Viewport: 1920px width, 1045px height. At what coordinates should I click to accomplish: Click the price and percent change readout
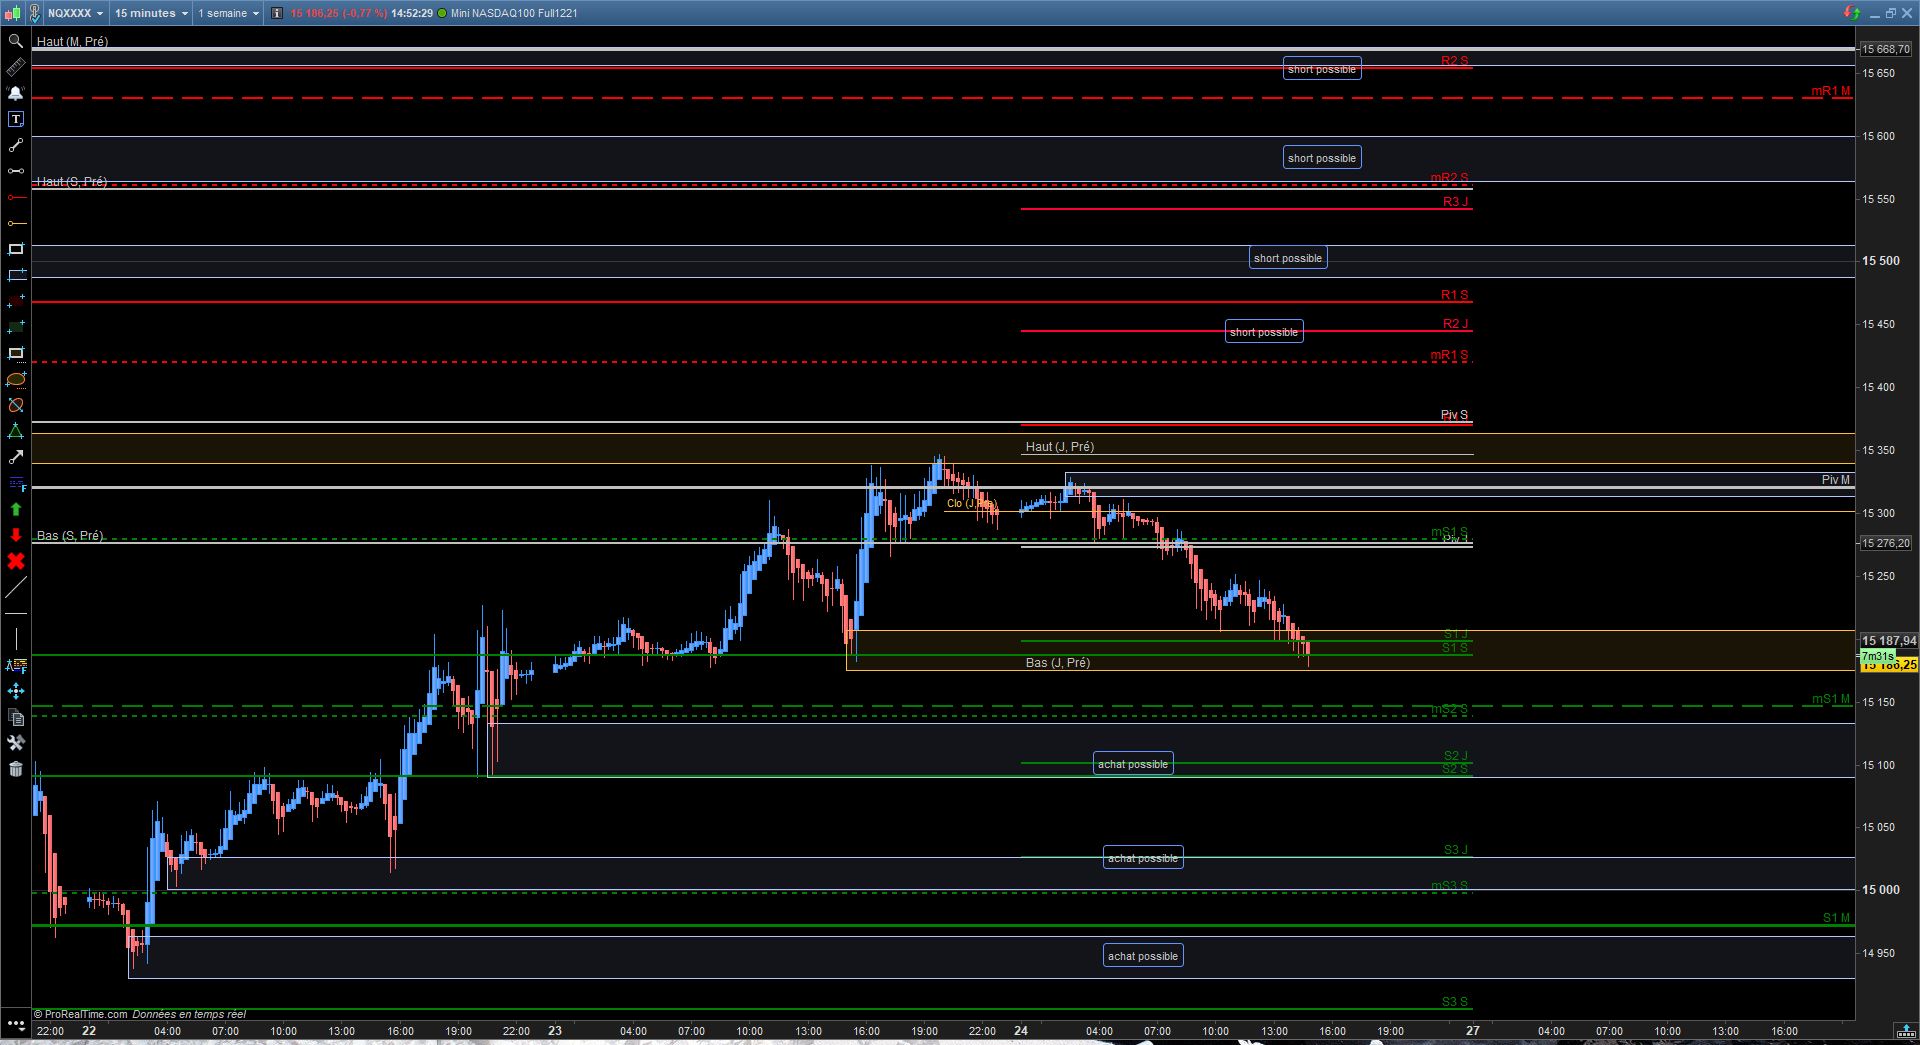coord(338,13)
